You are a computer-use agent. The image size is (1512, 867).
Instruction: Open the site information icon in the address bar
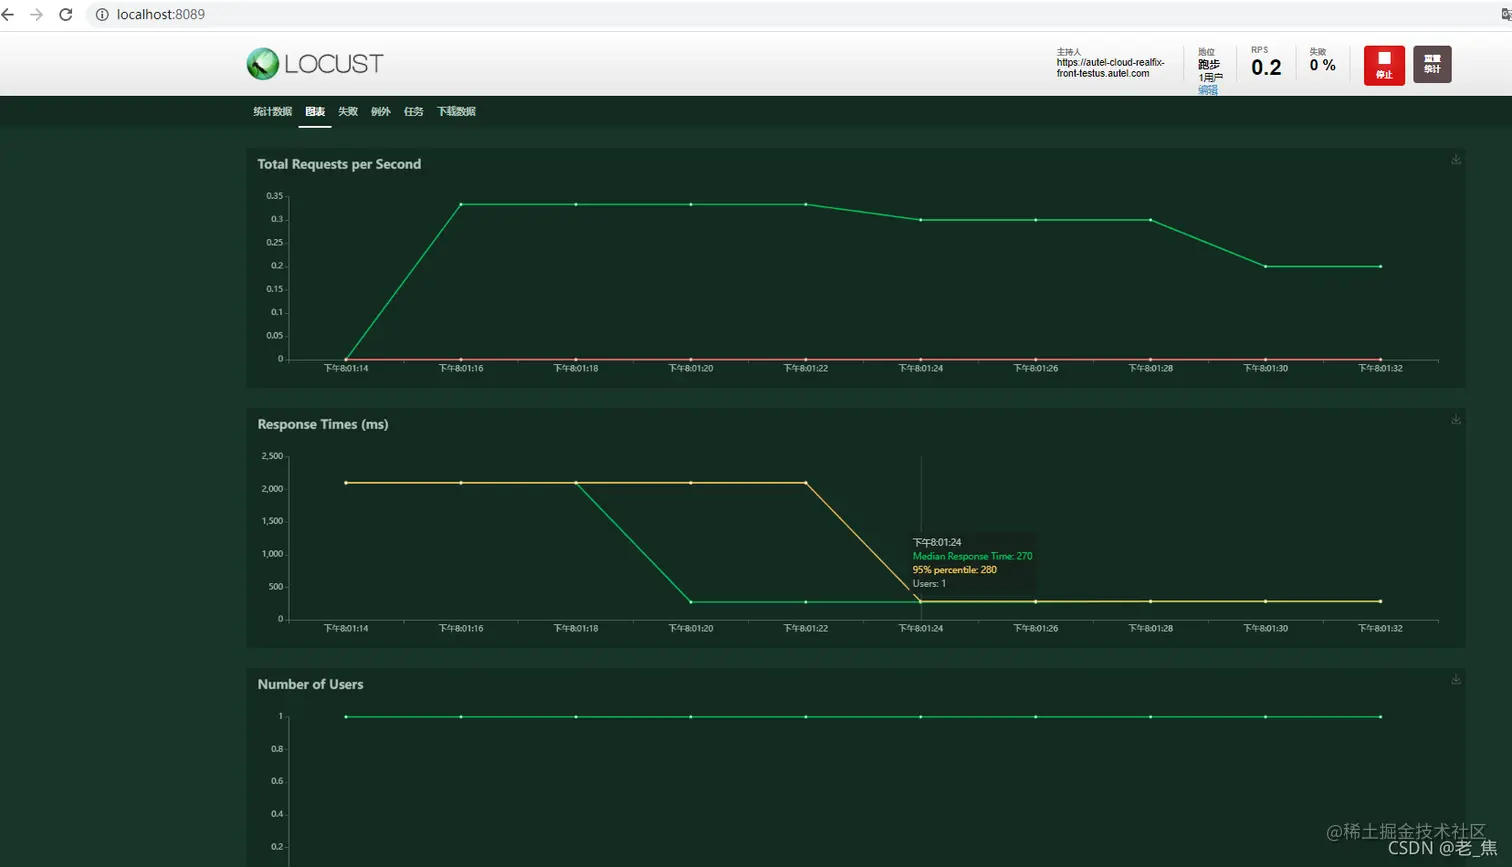pyautogui.click(x=101, y=15)
